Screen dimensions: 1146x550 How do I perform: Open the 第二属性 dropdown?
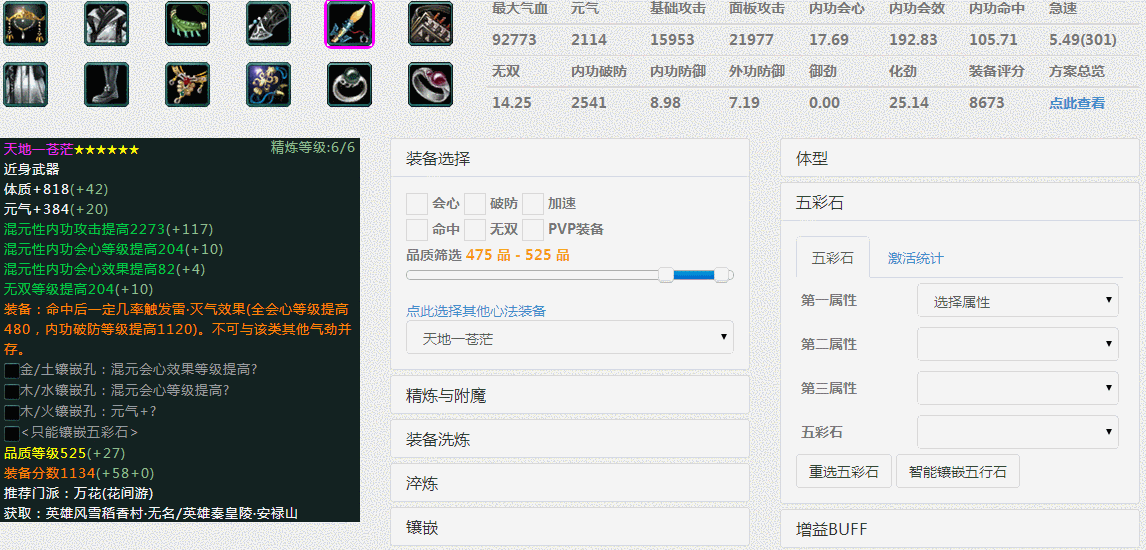(x=1017, y=344)
